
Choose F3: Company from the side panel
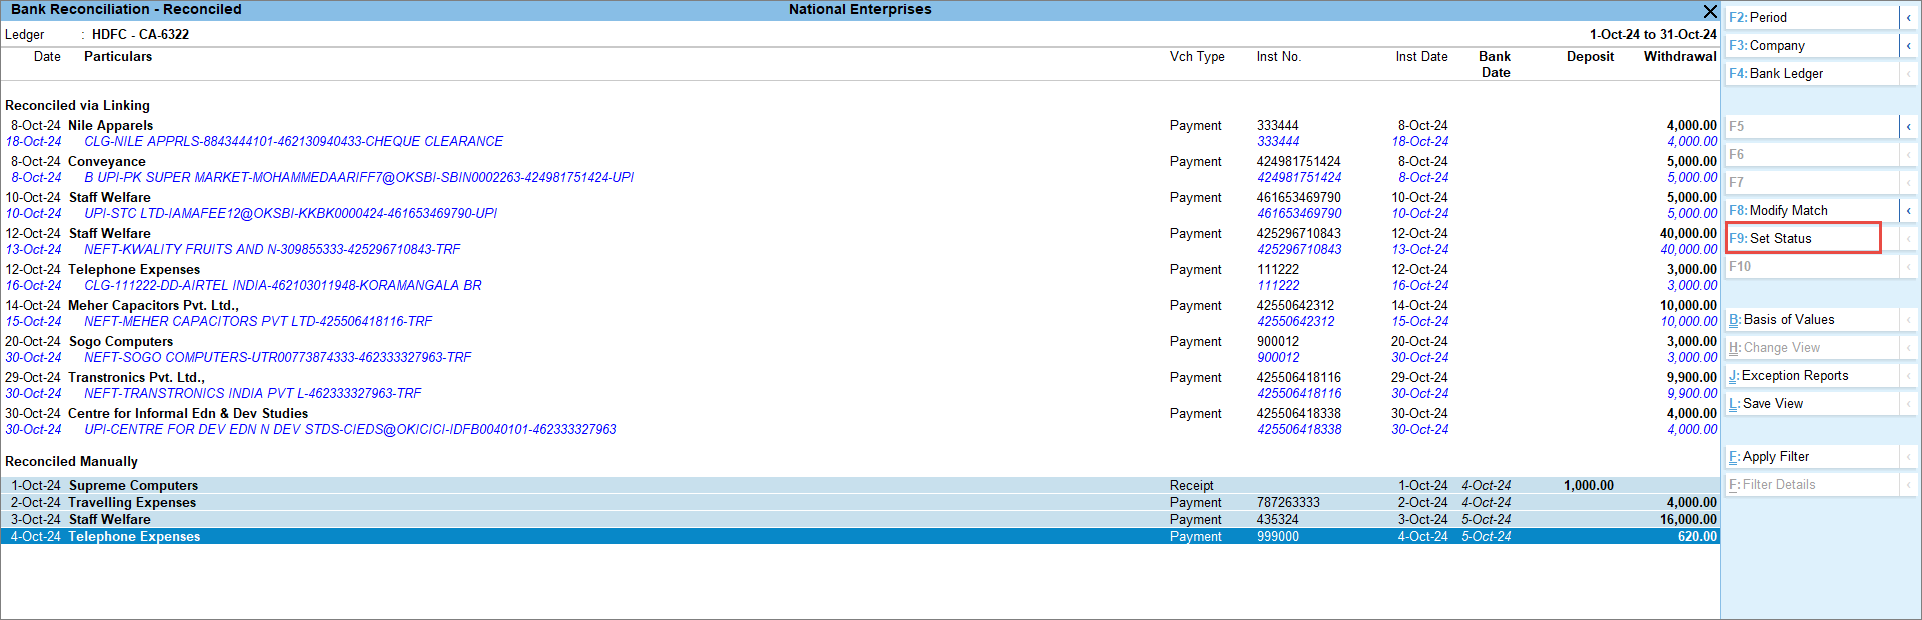pos(1812,46)
